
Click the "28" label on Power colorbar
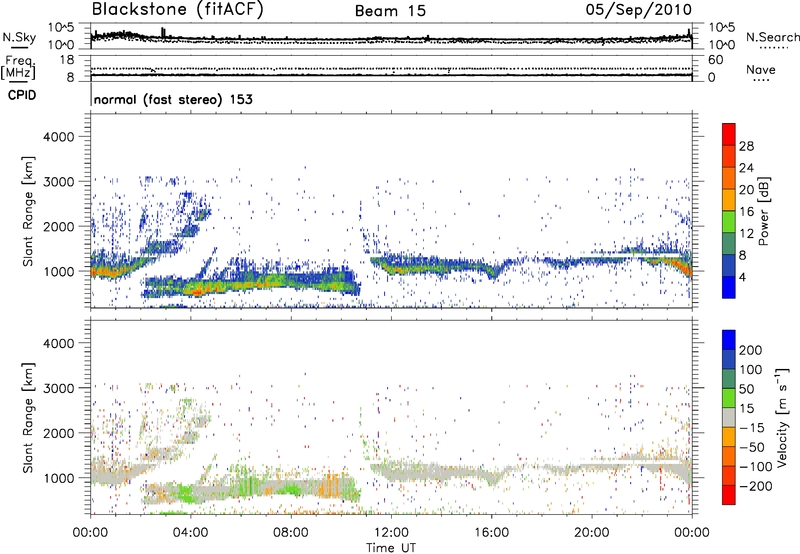click(x=746, y=146)
